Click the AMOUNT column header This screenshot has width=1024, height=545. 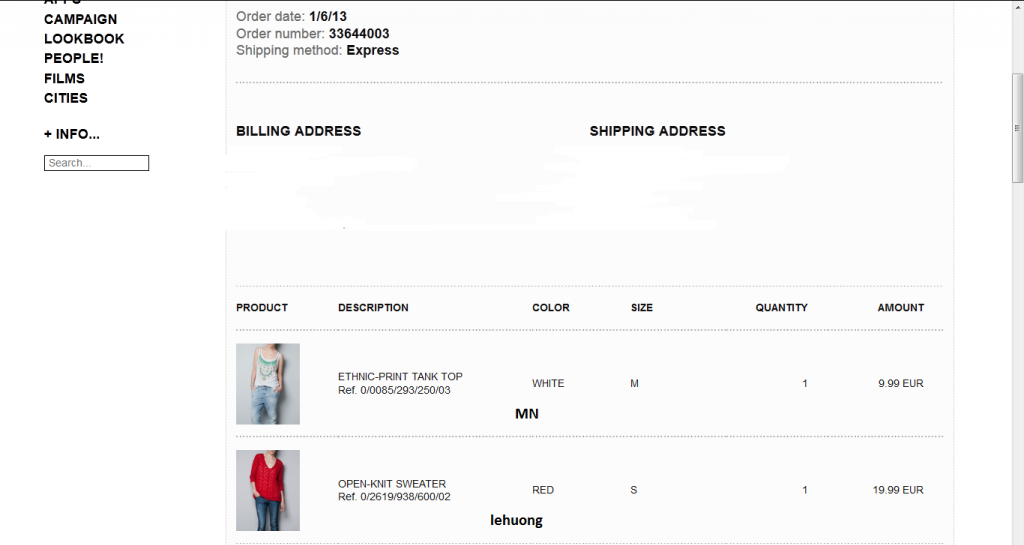[x=900, y=308]
